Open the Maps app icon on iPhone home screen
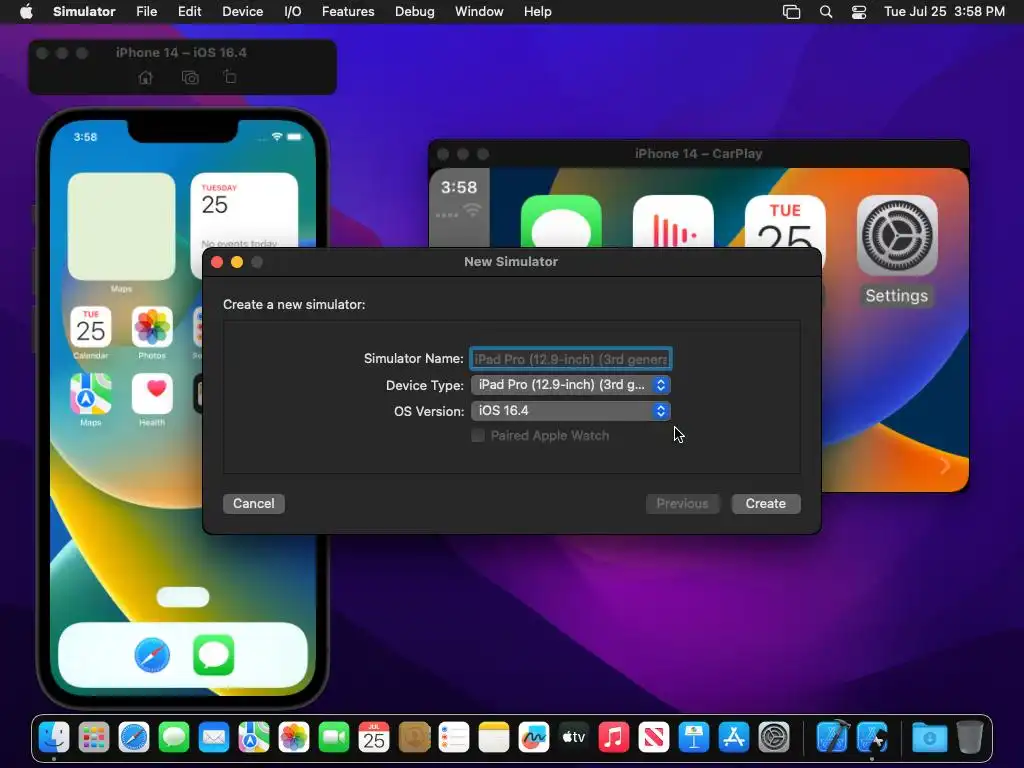 [91, 394]
